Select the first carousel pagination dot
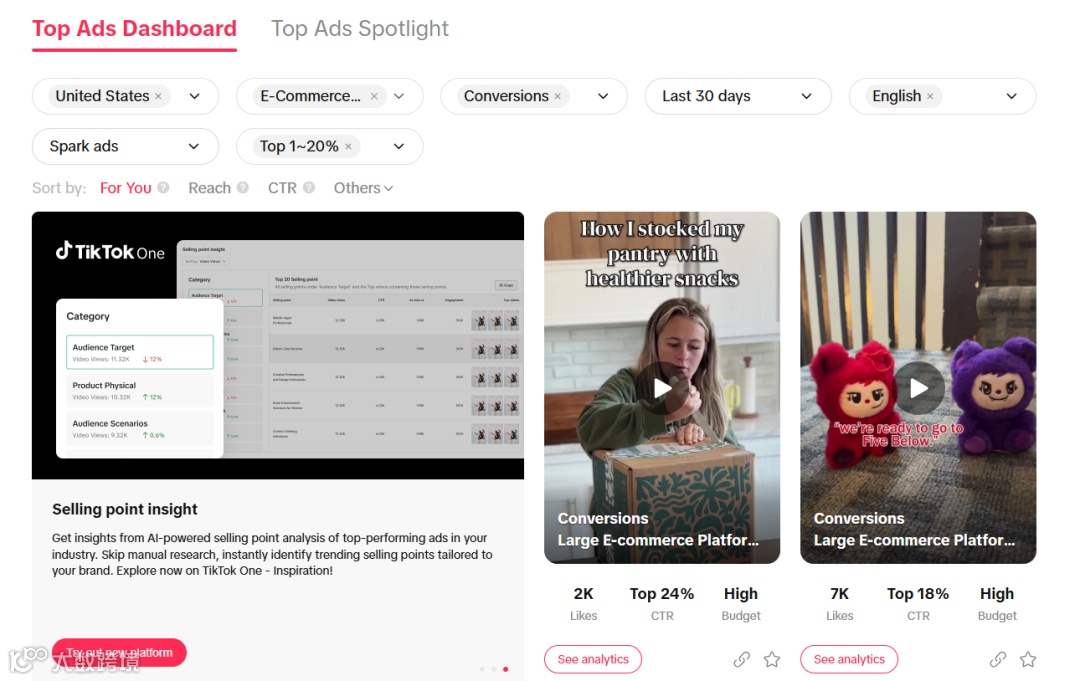The width and height of the screenshot is (1080, 681). point(482,669)
